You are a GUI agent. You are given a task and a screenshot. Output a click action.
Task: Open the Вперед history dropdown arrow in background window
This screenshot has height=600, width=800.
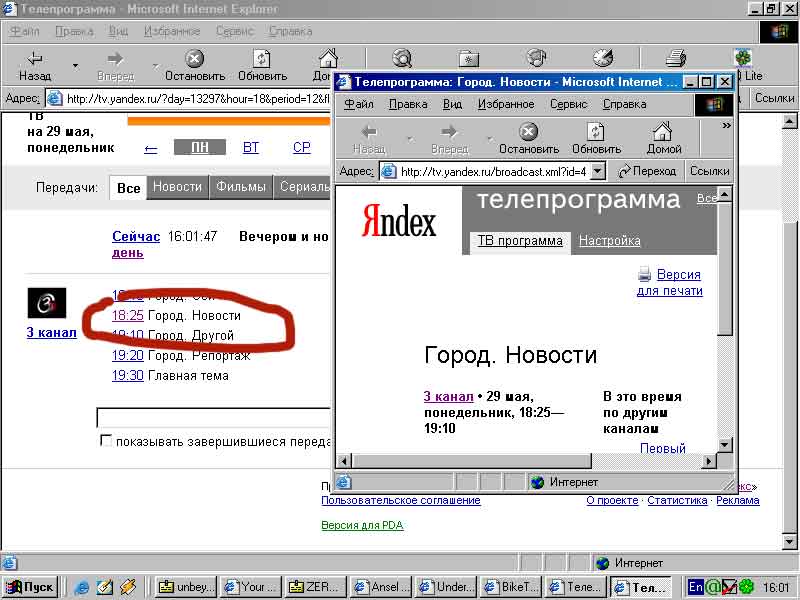coord(156,66)
